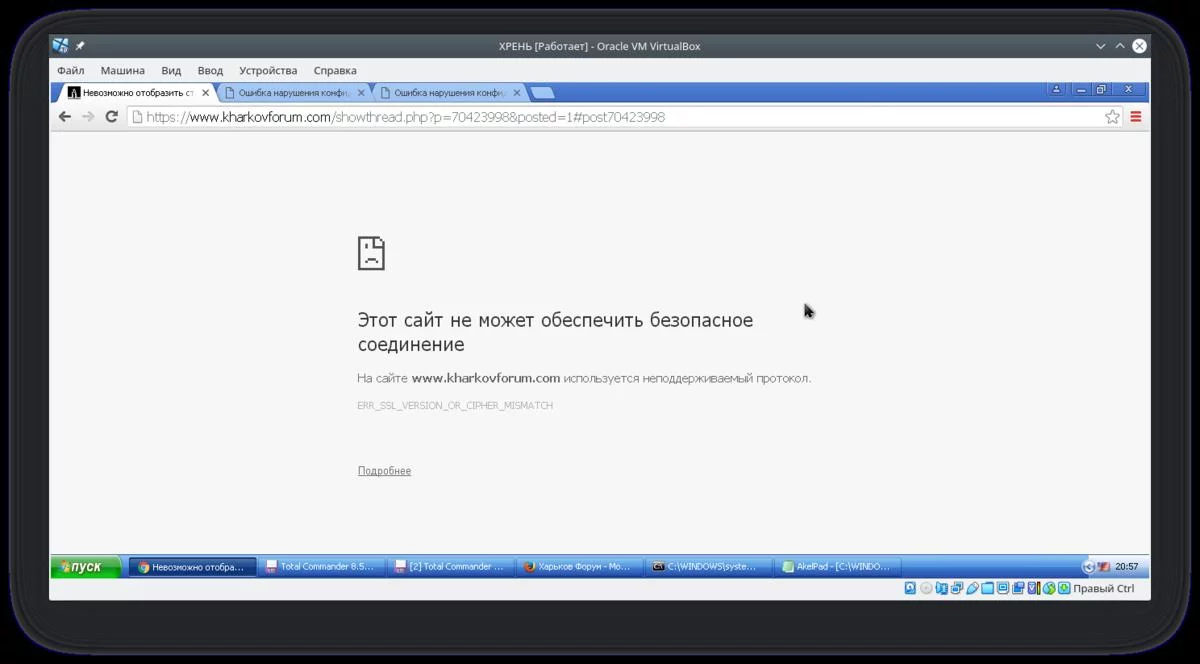Open the Машина menu
The image size is (1200, 664).
(122, 71)
